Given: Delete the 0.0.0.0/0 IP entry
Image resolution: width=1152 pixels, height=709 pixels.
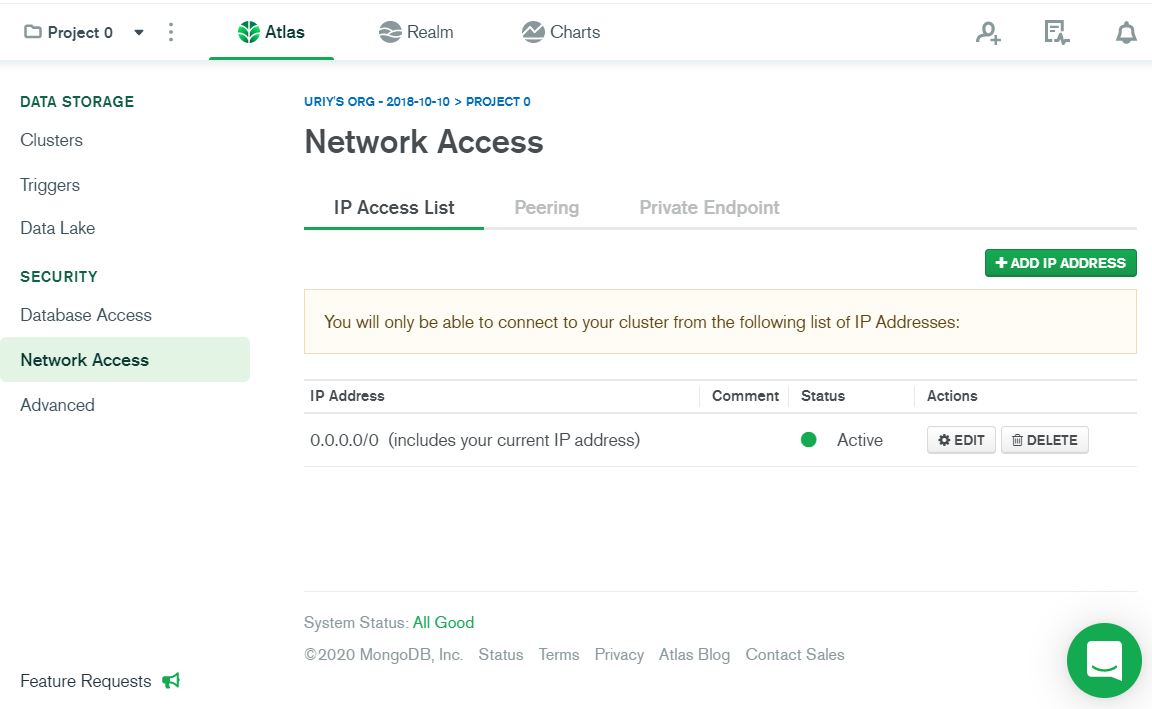Looking at the screenshot, I should 1044,440.
